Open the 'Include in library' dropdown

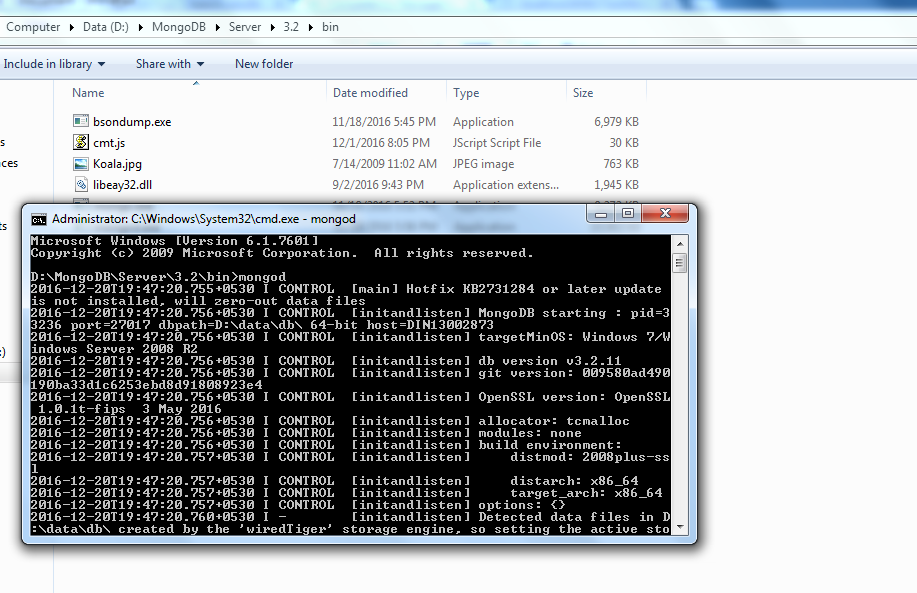click(x=54, y=64)
